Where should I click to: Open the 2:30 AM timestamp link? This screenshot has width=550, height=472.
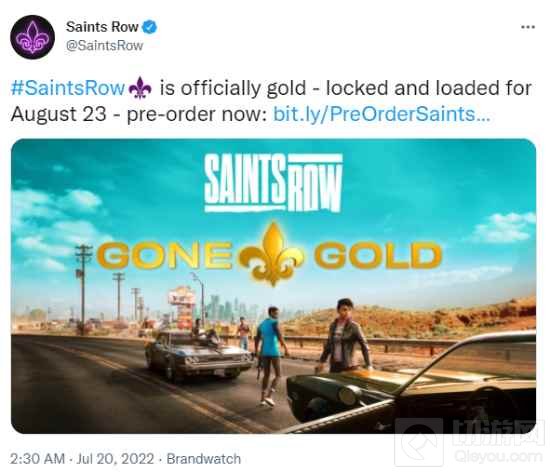tap(37, 459)
